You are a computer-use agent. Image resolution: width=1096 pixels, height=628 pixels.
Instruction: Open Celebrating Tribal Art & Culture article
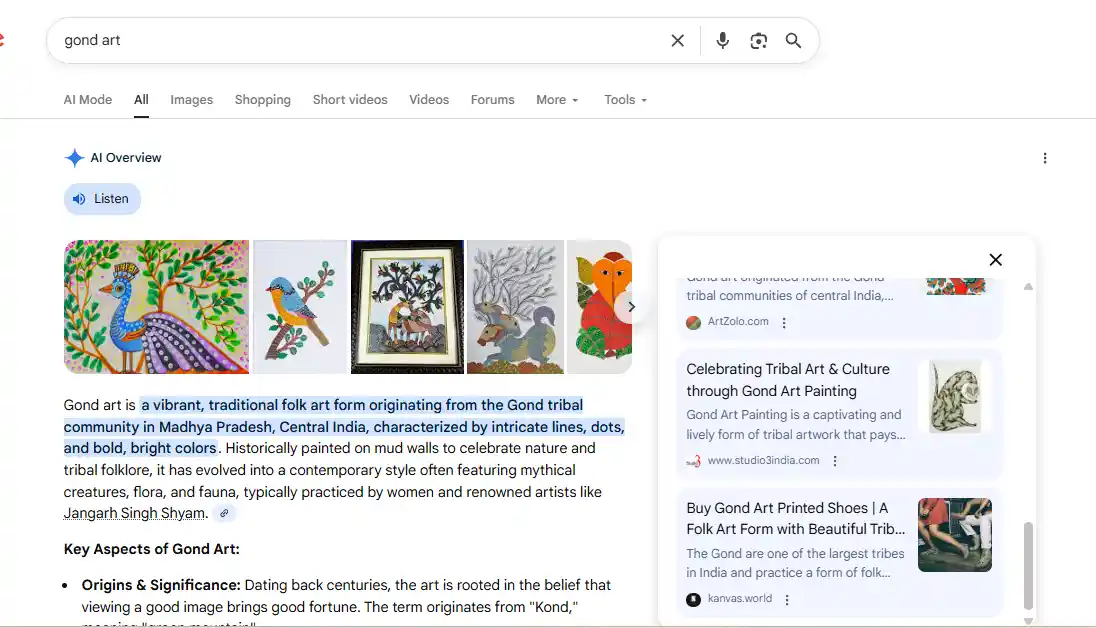[787, 380]
